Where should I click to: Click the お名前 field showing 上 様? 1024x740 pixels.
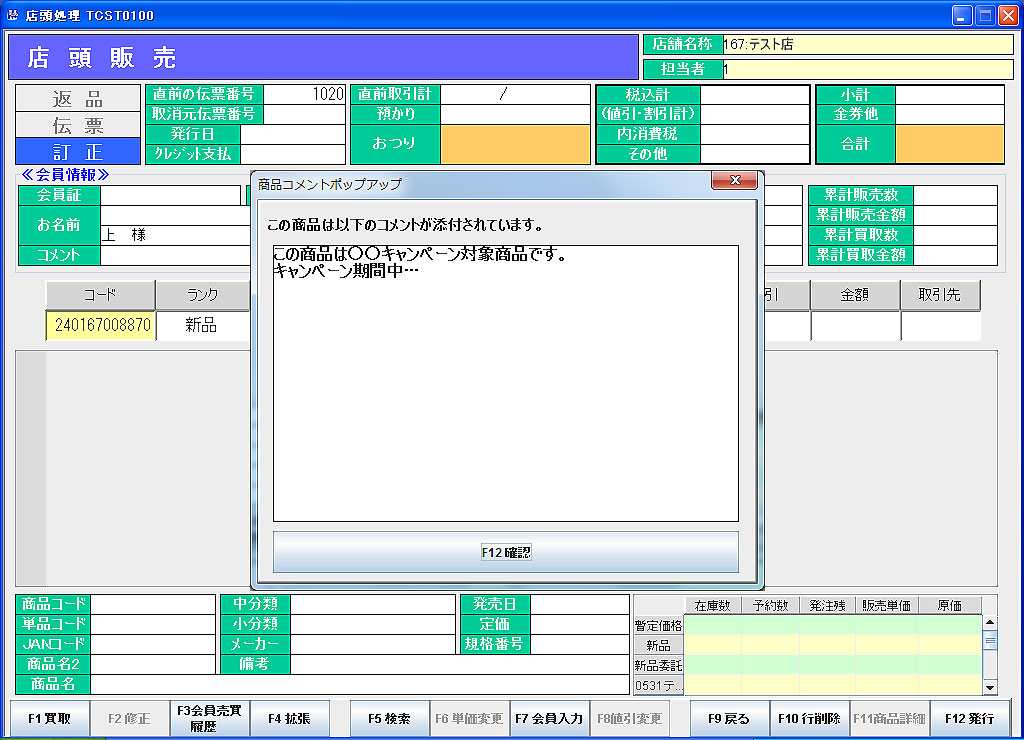(176, 234)
